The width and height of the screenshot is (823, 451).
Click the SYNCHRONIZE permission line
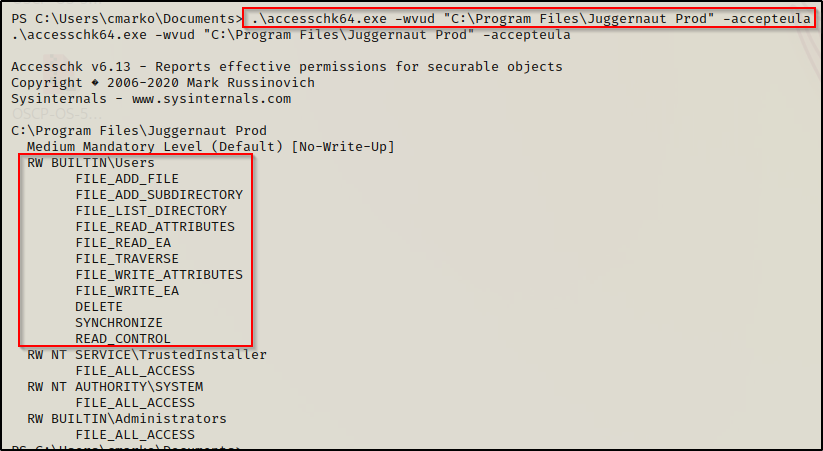pos(119,322)
